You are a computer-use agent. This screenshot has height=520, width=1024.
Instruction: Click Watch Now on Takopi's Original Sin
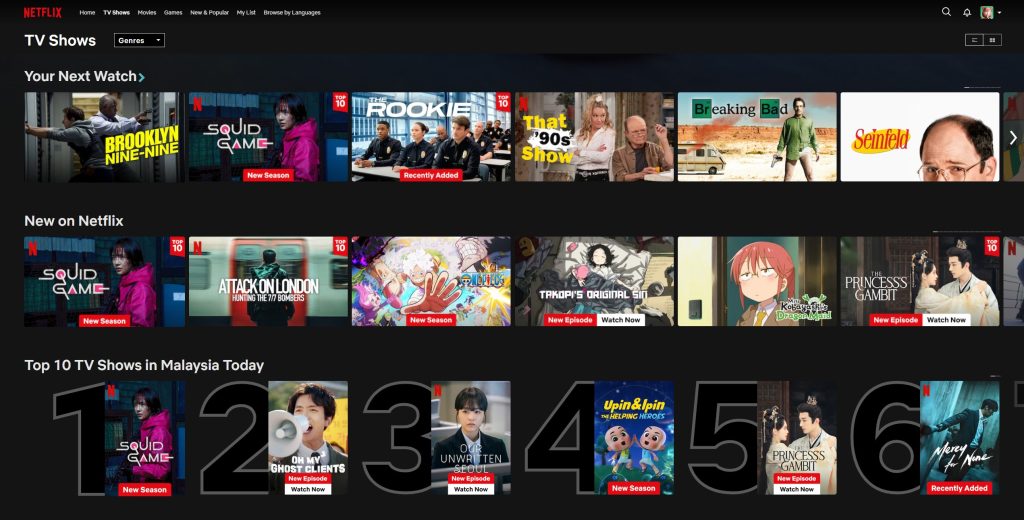(620, 320)
